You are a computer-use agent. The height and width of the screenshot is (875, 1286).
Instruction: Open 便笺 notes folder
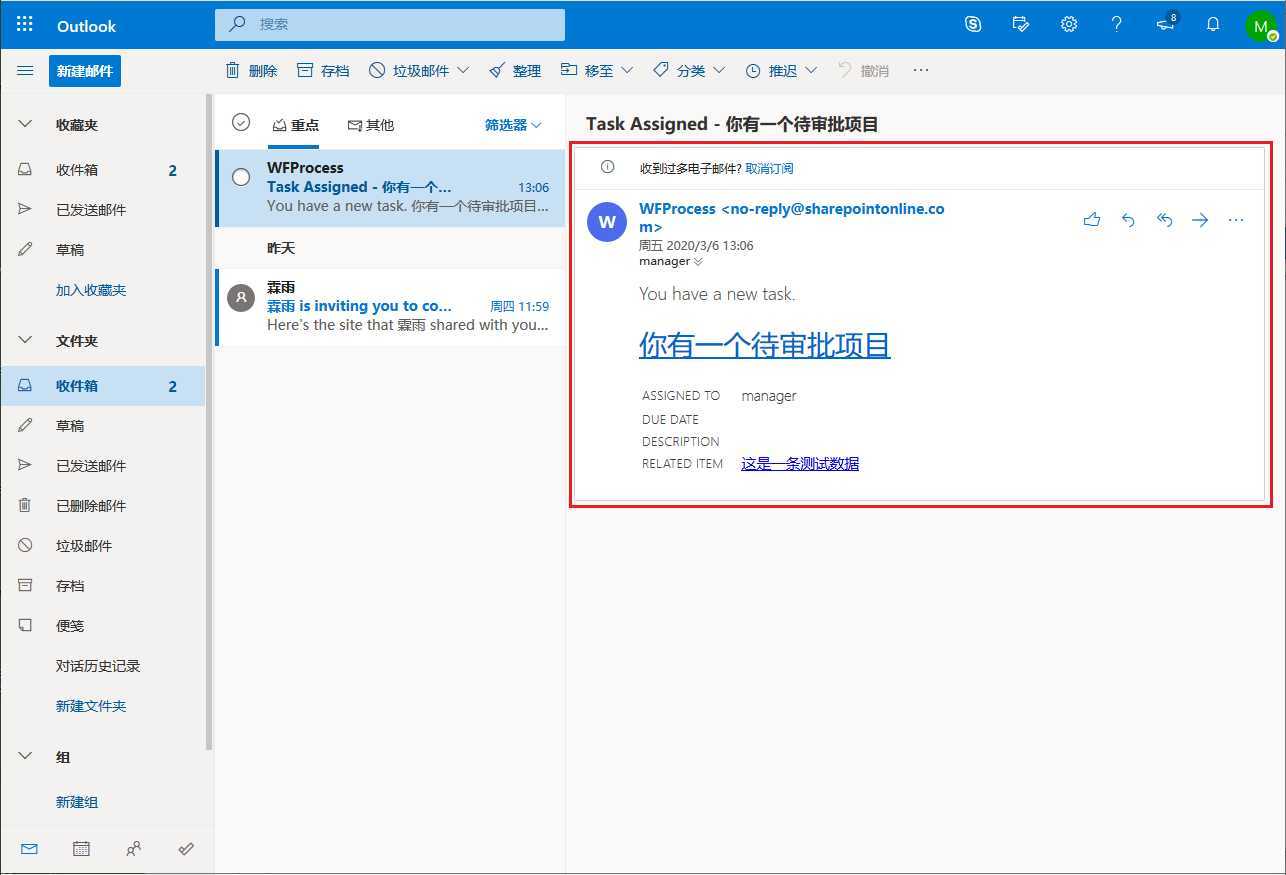coord(103,626)
